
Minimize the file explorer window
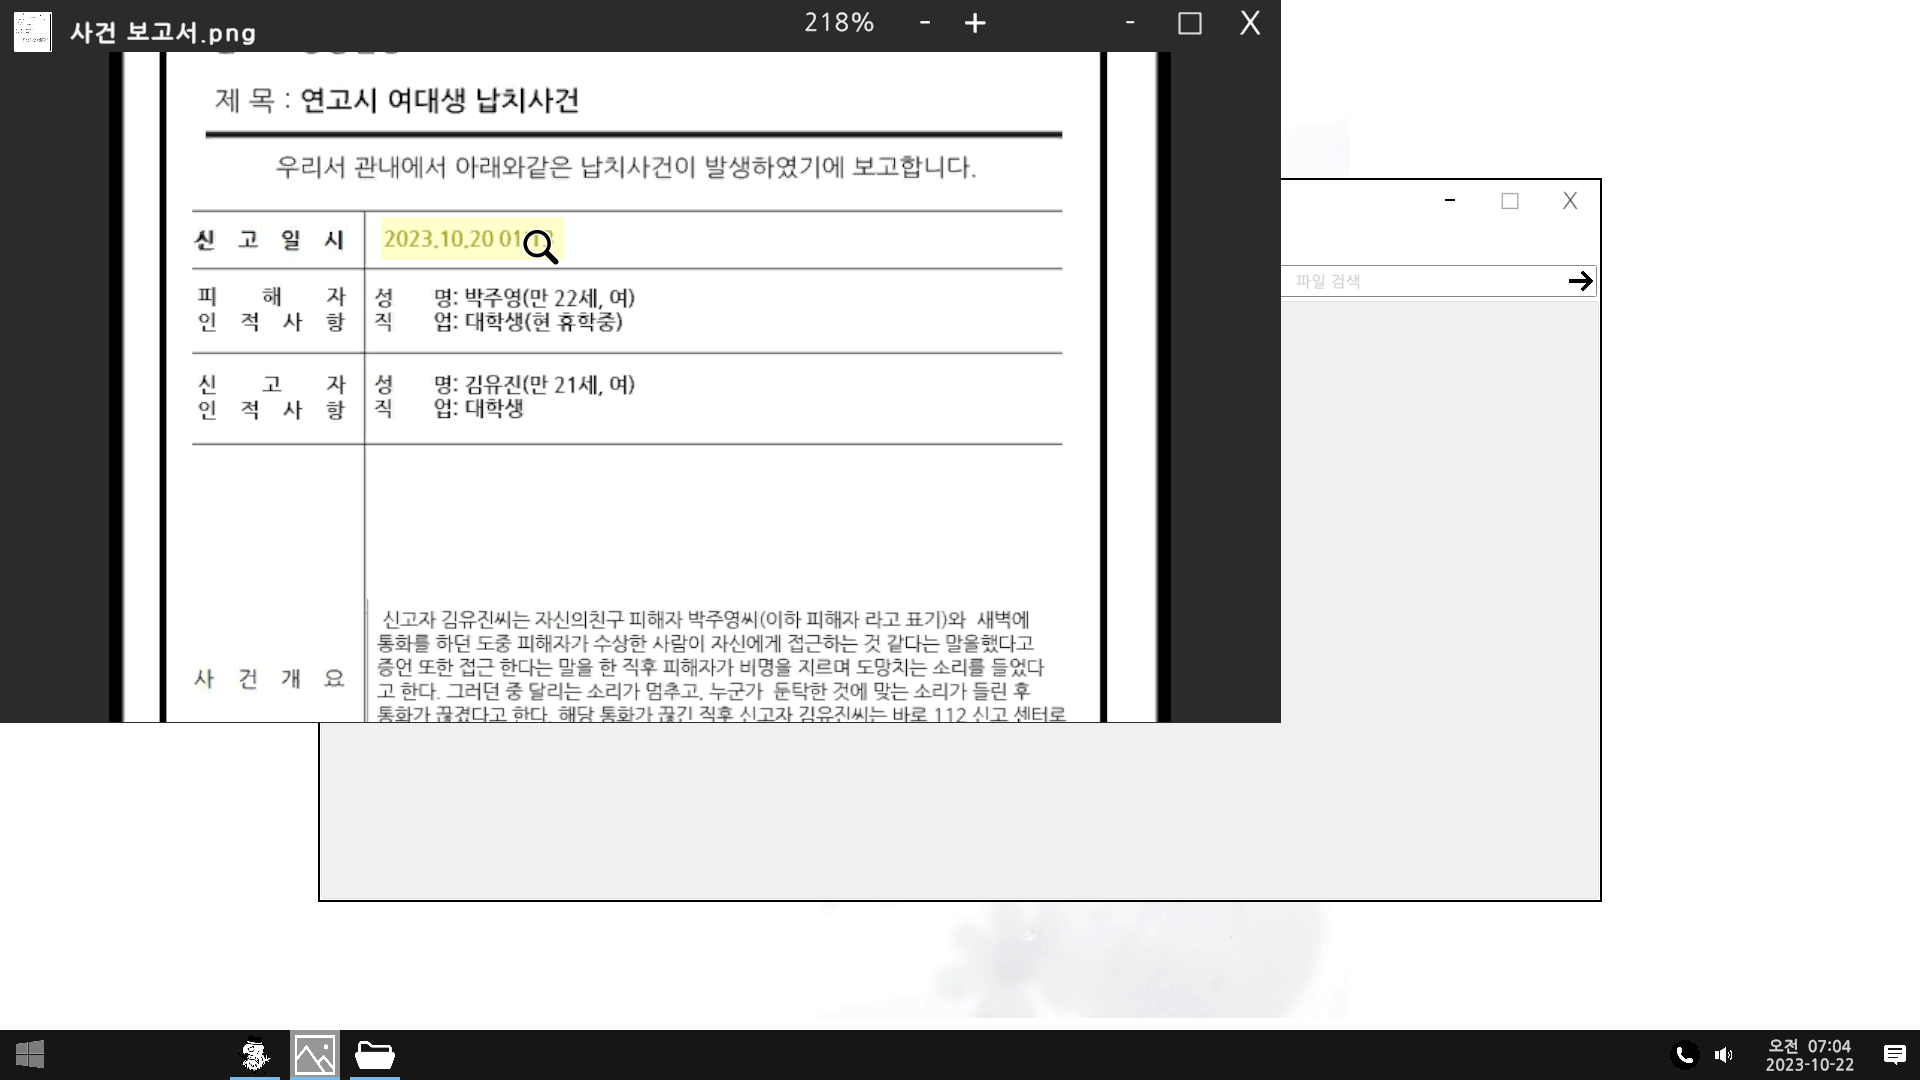pos(1449,201)
